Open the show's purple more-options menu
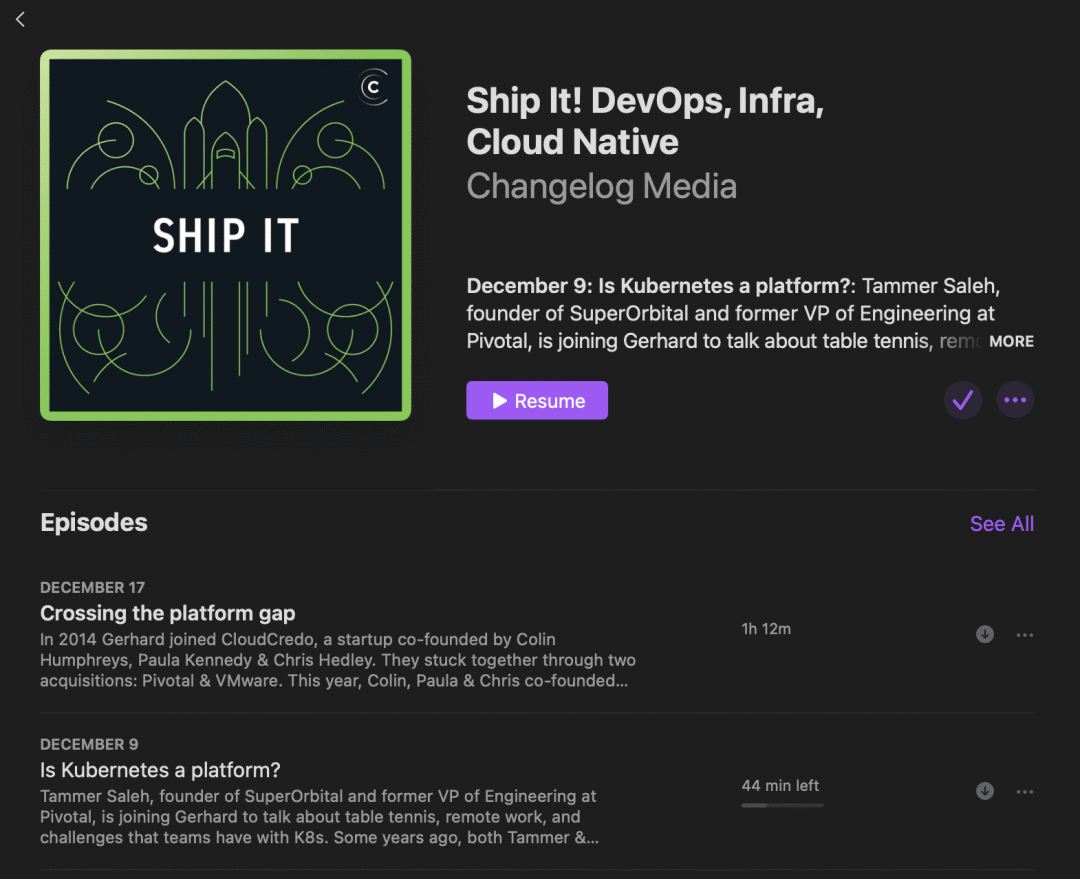The image size is (1080, 879). point(1015,400)
